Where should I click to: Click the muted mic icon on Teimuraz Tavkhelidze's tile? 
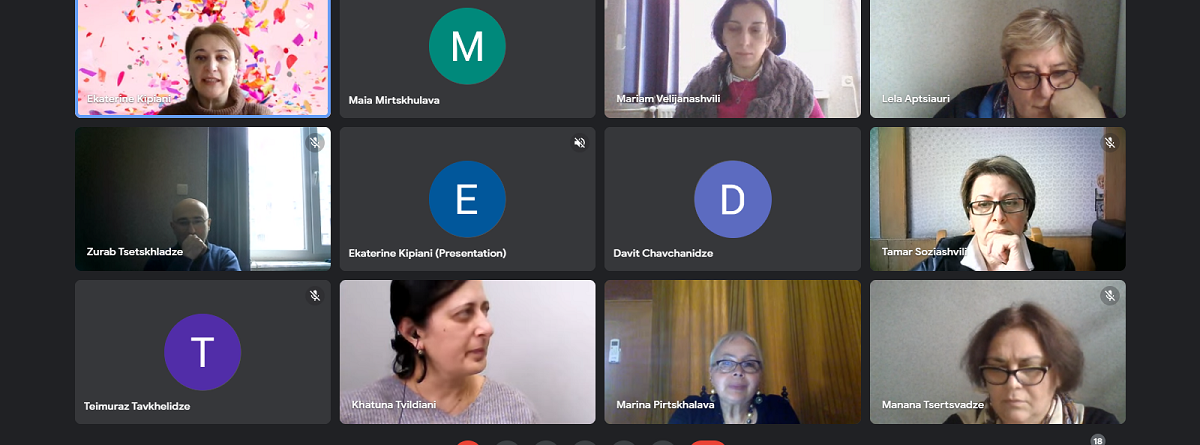(315, 296)
